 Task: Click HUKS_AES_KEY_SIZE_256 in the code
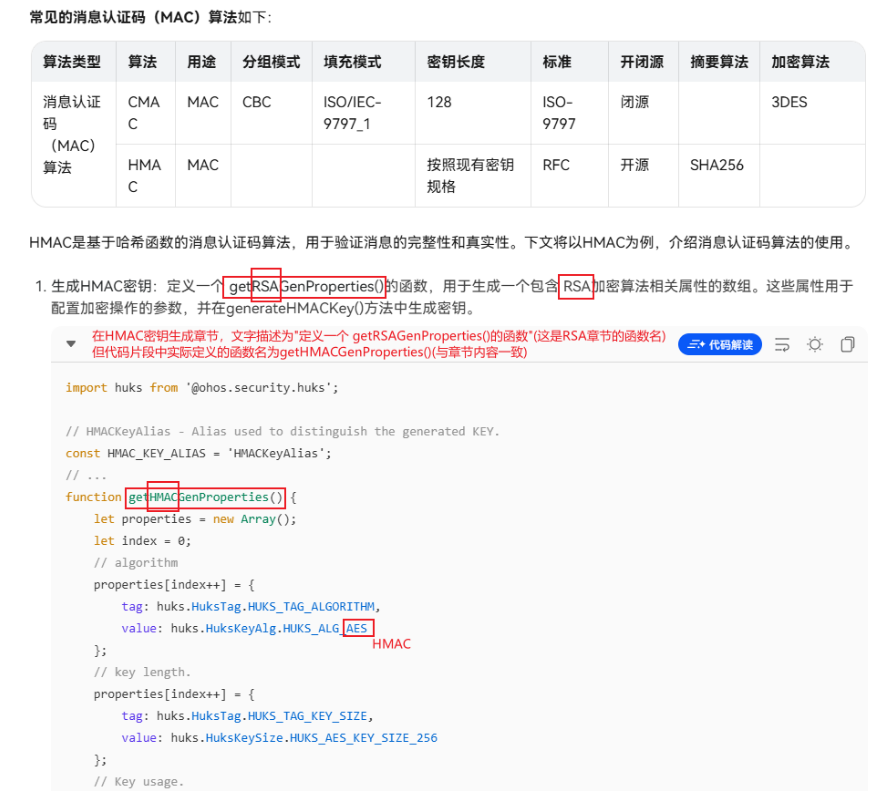coord(364,738)
